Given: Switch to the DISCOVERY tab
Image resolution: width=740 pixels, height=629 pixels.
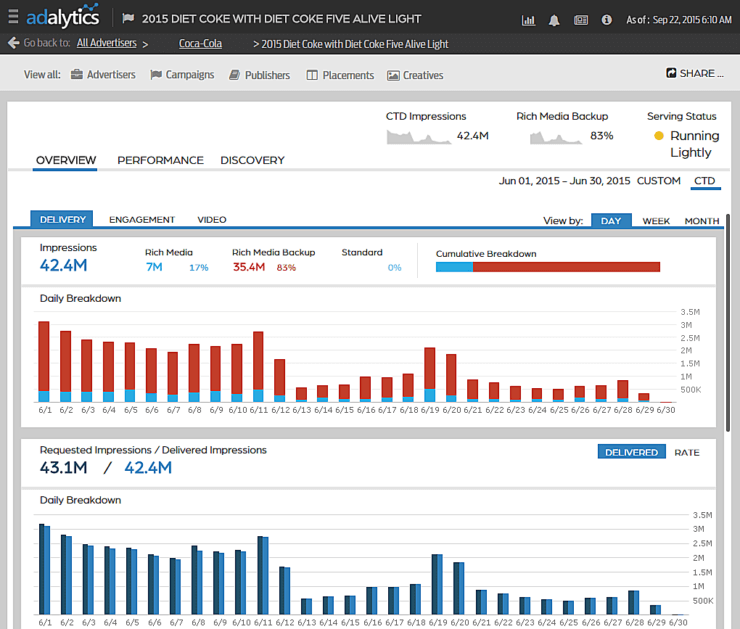Looking at the screenshot, I should click(252, 160).
